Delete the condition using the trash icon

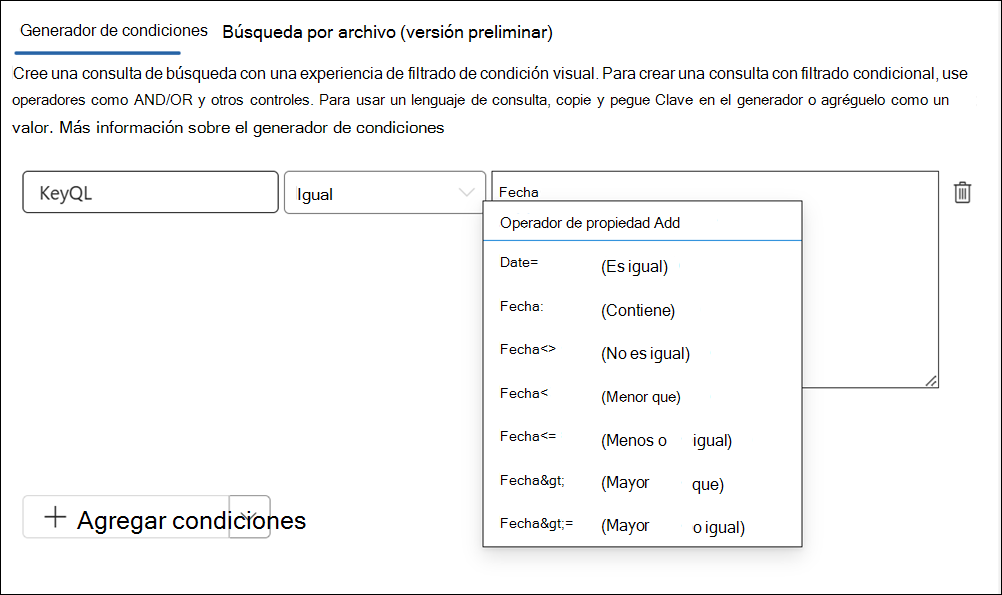point(962,192)
